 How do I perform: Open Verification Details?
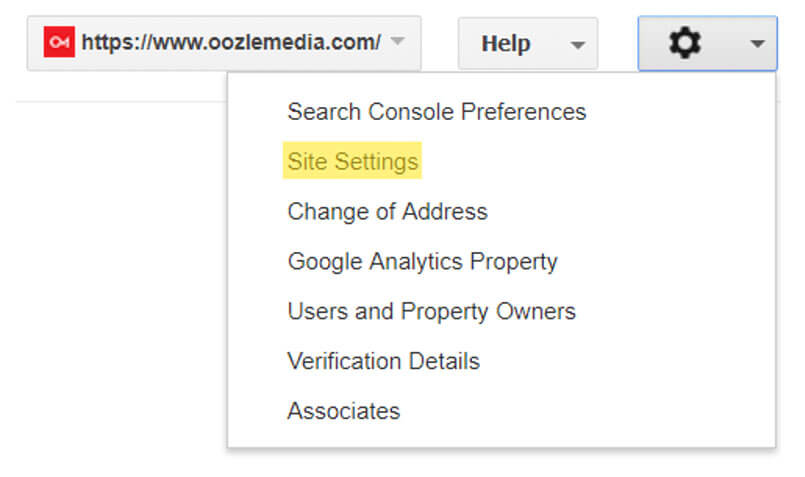(x=383, y=361)
